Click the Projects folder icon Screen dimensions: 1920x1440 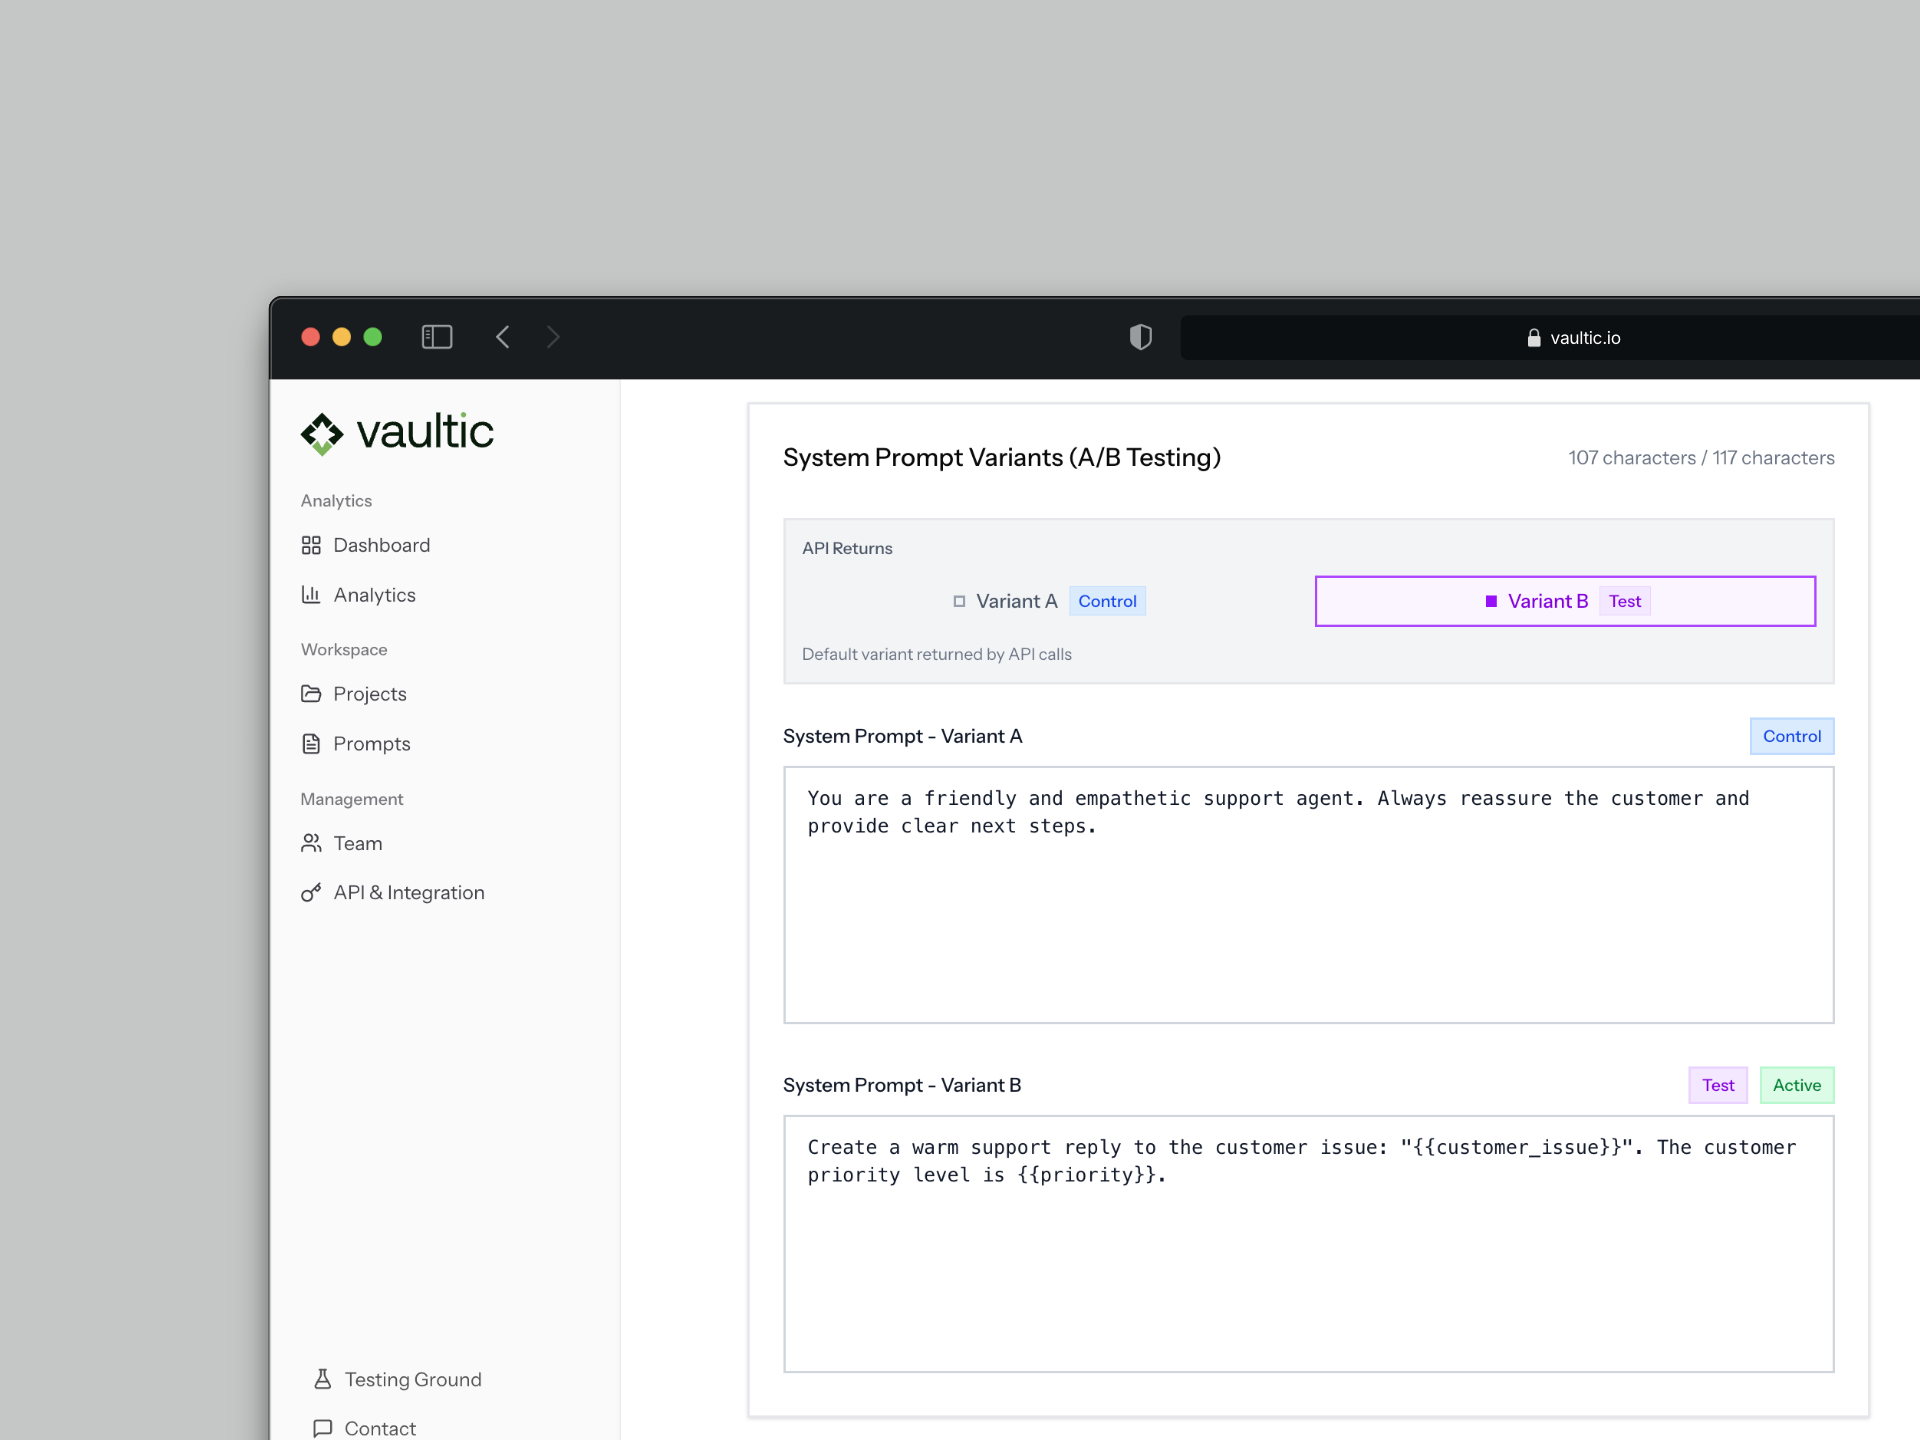pyautogui.click(x=311, y=694)
